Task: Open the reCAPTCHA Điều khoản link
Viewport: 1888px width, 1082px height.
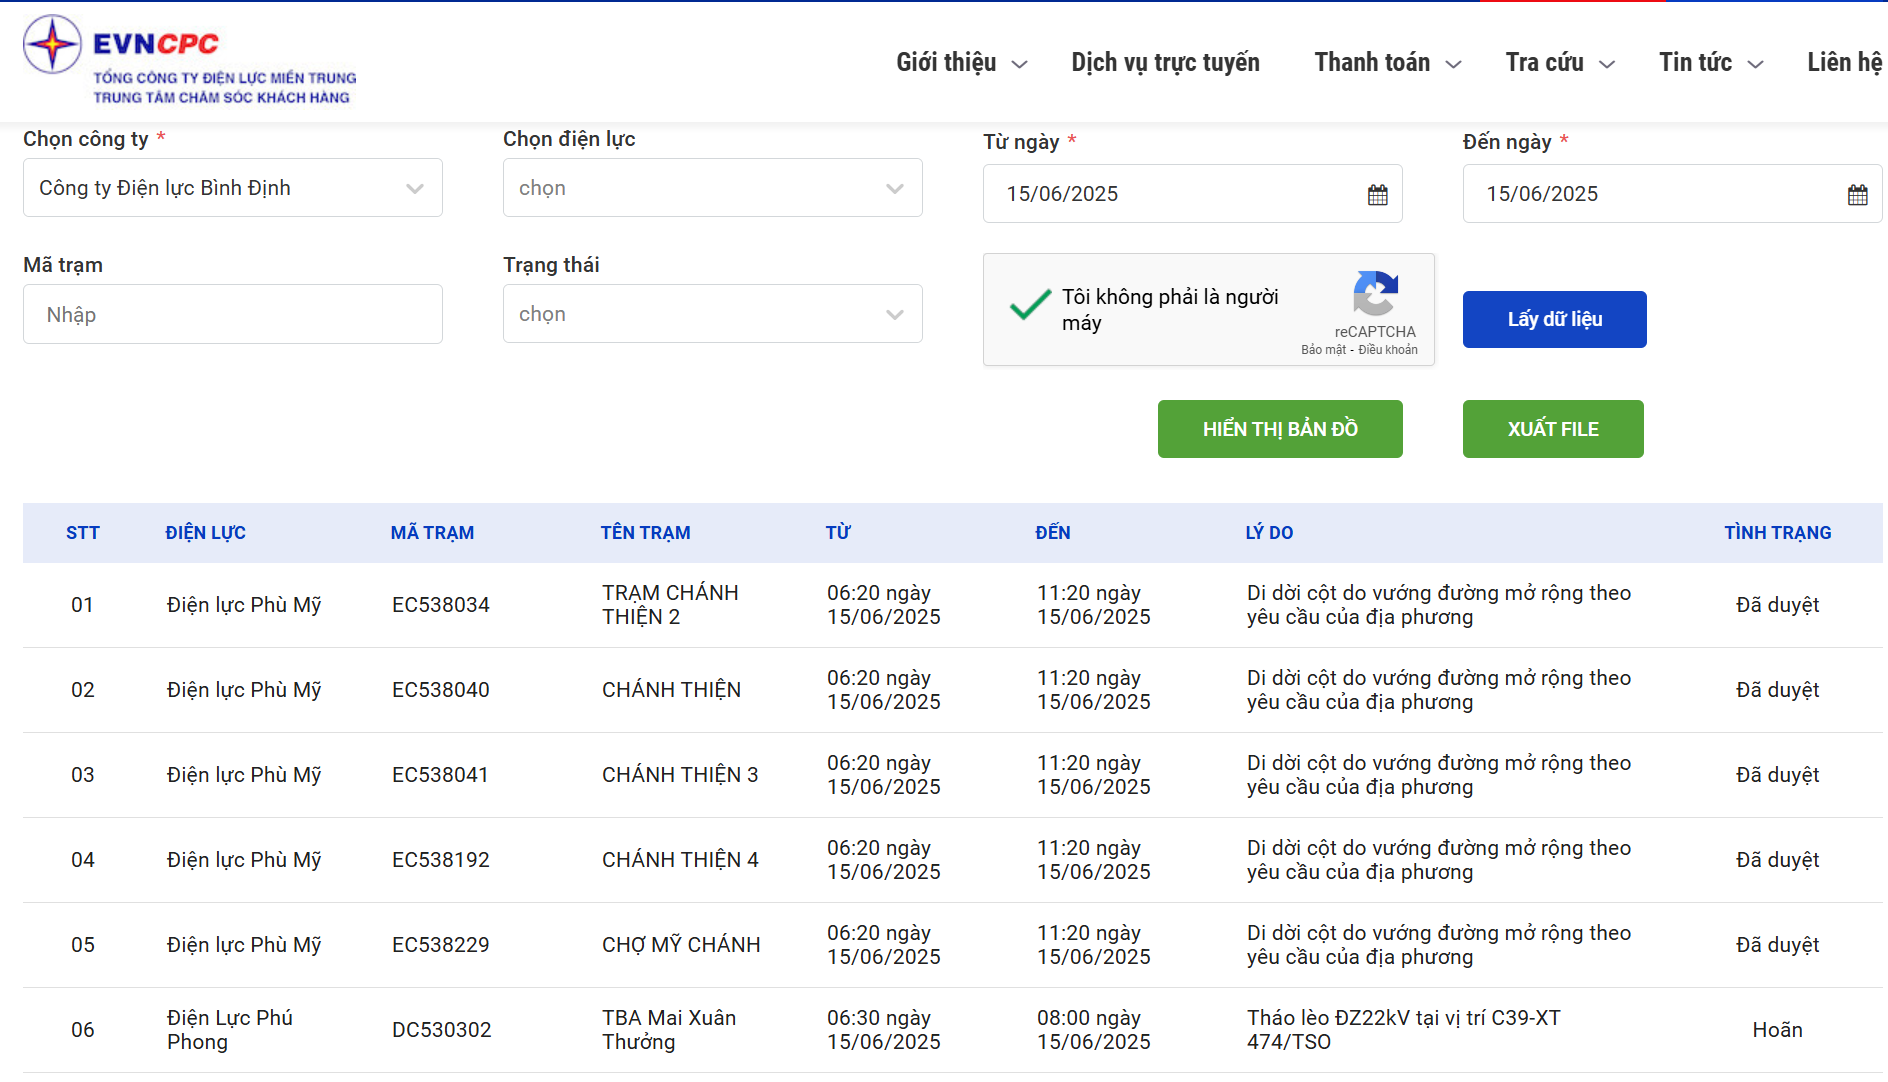Action: pyautogui.click(x=1388, y=350)
